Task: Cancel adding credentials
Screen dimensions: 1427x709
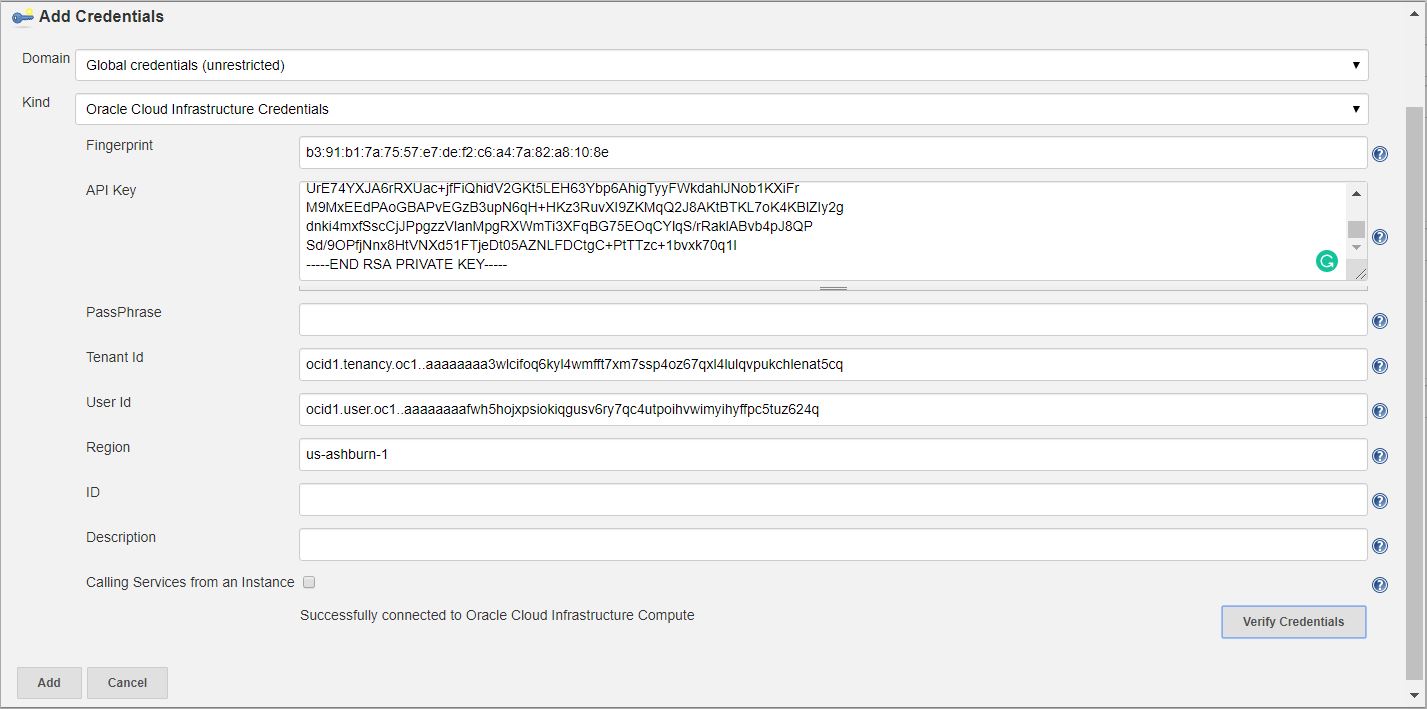Action: pos(127,683)
